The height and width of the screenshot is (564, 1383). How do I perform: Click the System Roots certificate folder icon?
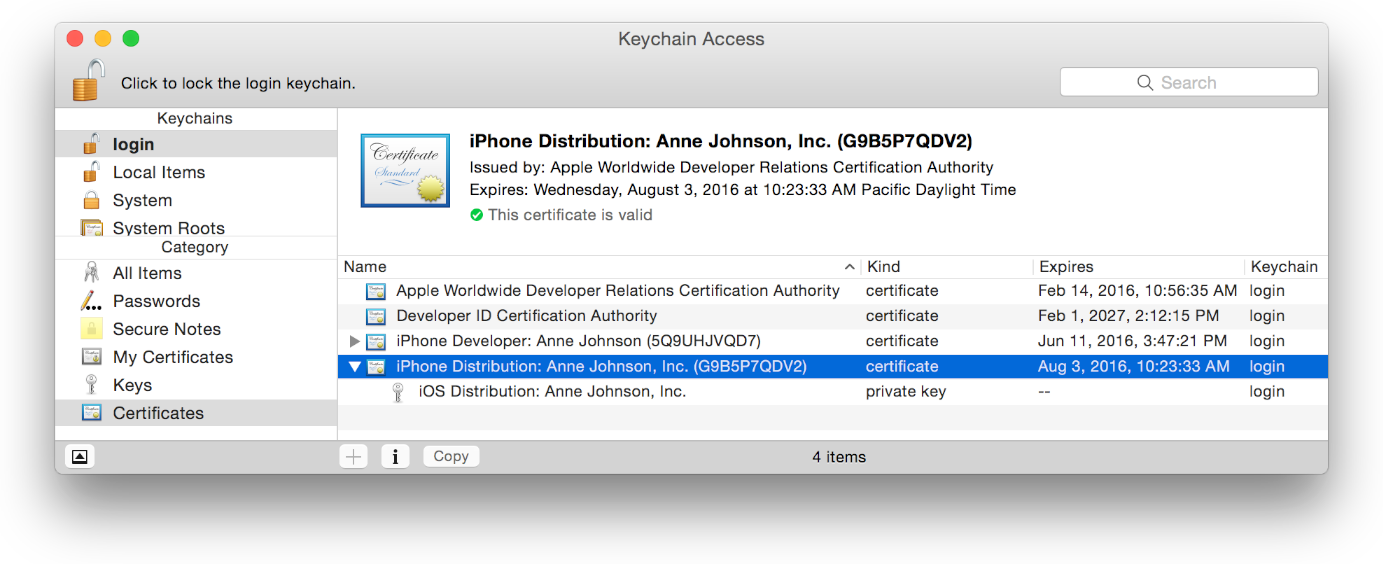point(91,227)
